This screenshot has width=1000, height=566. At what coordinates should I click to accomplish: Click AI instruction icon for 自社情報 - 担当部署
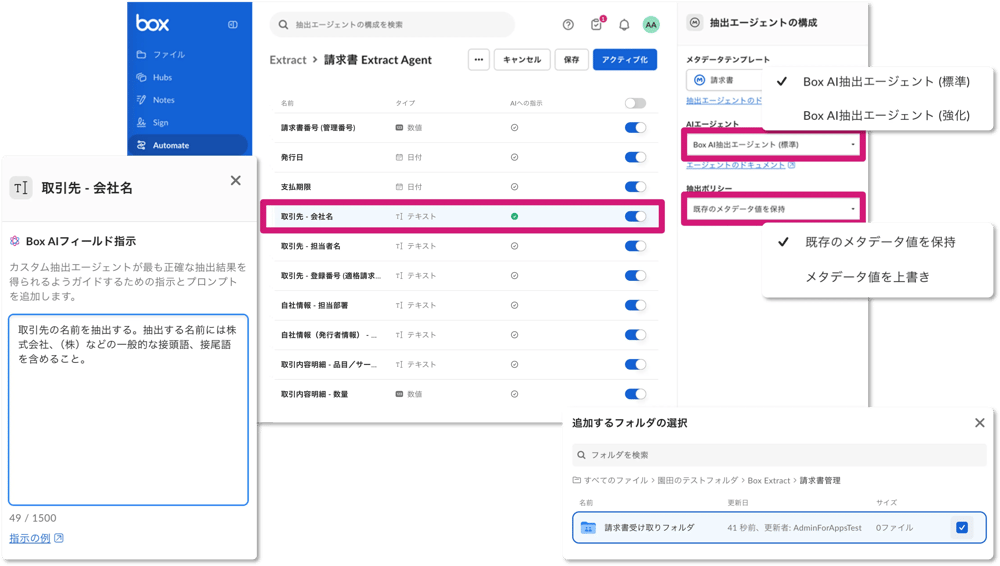[515, 305]
